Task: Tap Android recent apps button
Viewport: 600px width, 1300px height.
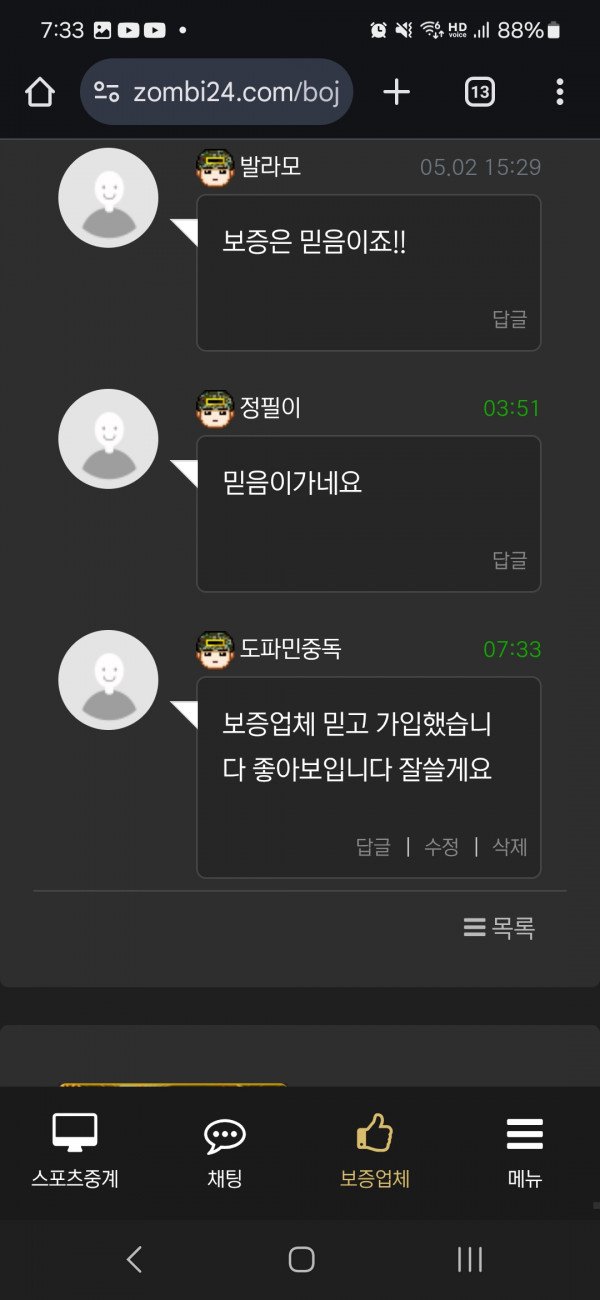Action: 470,1259
